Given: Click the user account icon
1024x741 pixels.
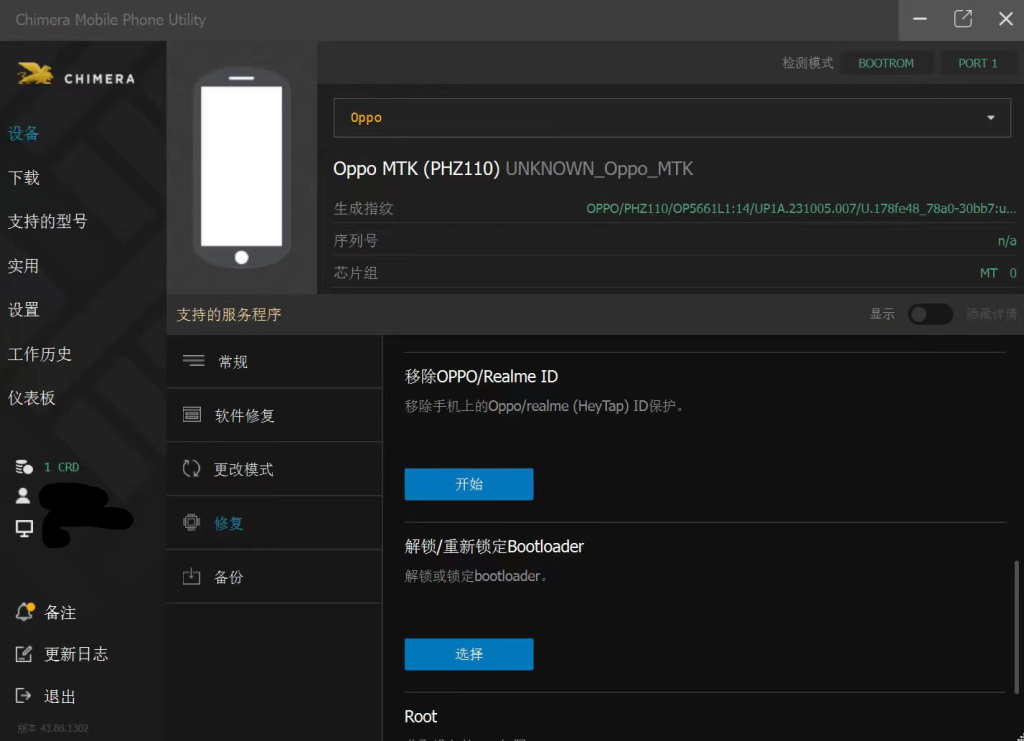Looking at the screenshot, I should click(x=23, y=496).
